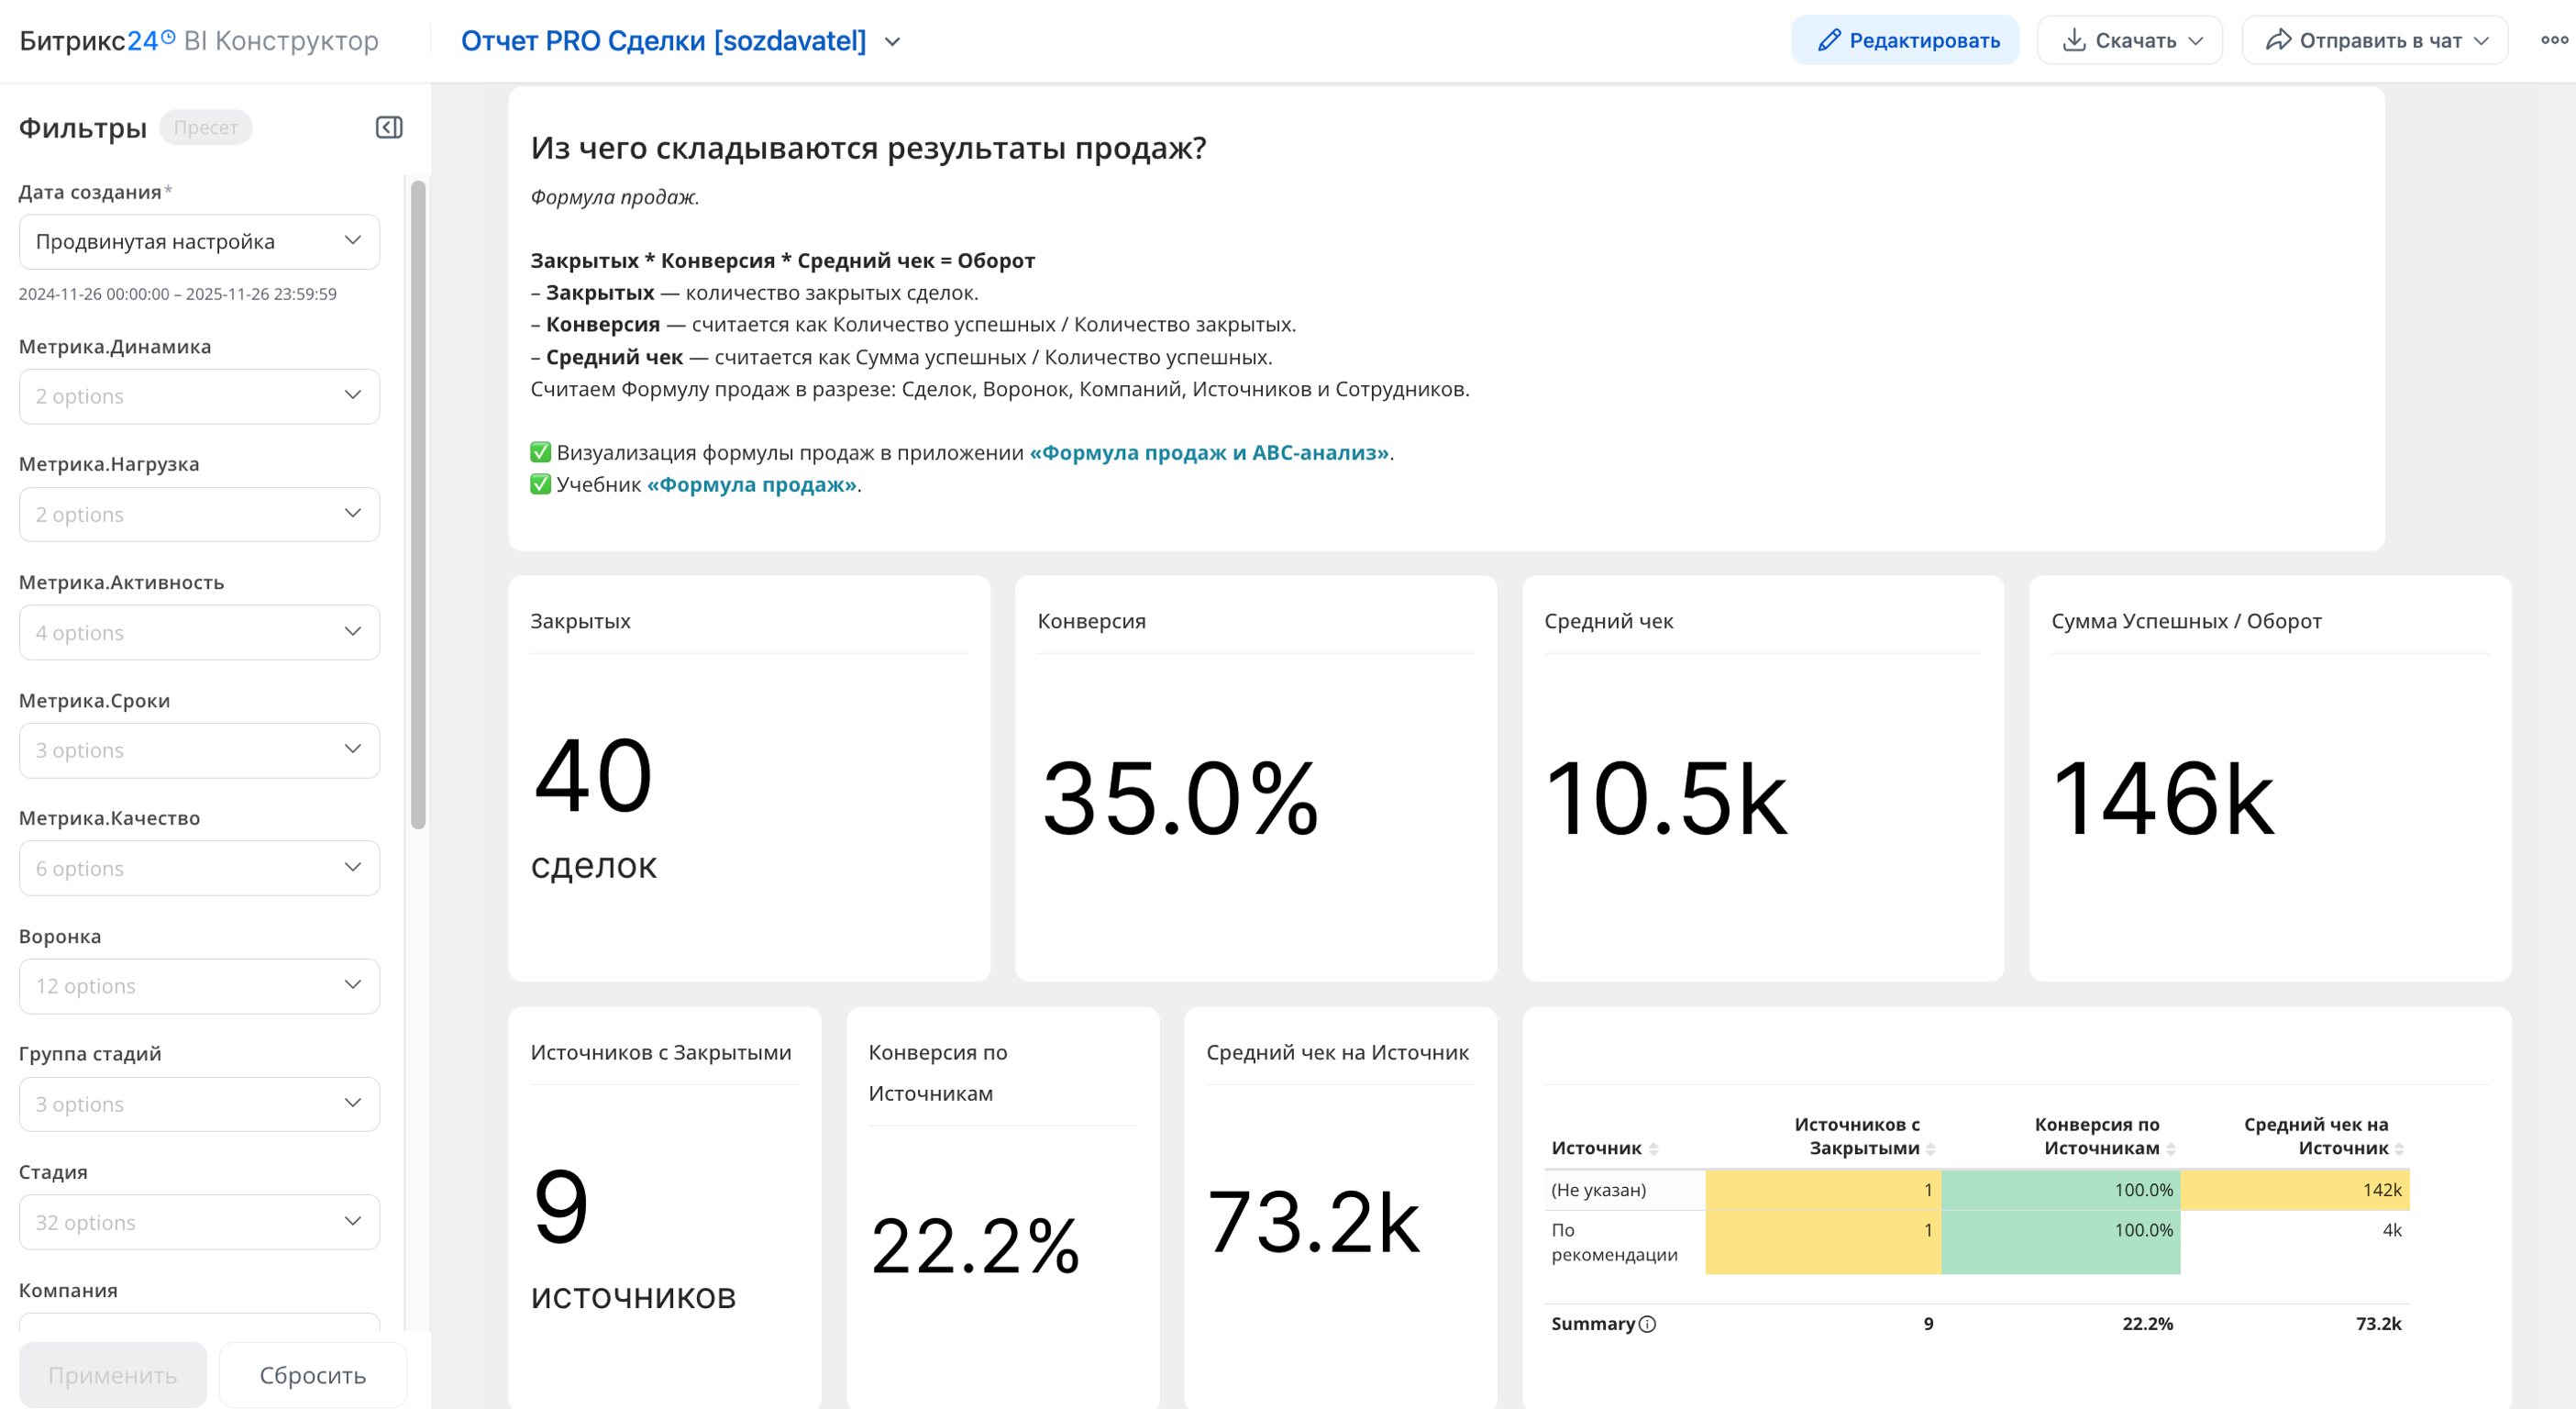Open Метрика.Динамика filter dropdown

199,396
